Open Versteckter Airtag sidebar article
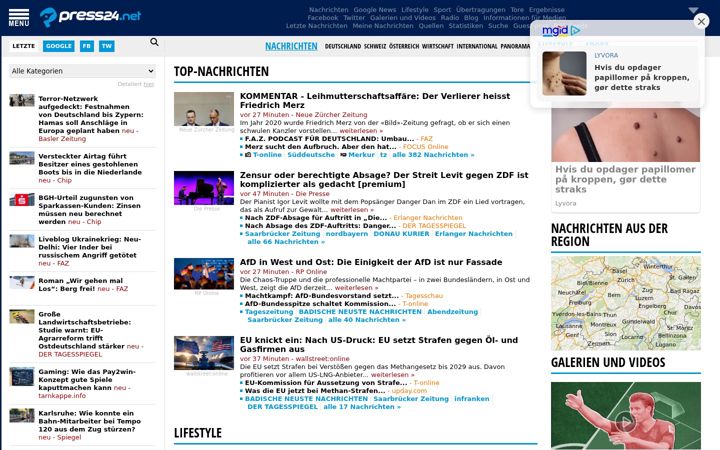 [90, 164]
